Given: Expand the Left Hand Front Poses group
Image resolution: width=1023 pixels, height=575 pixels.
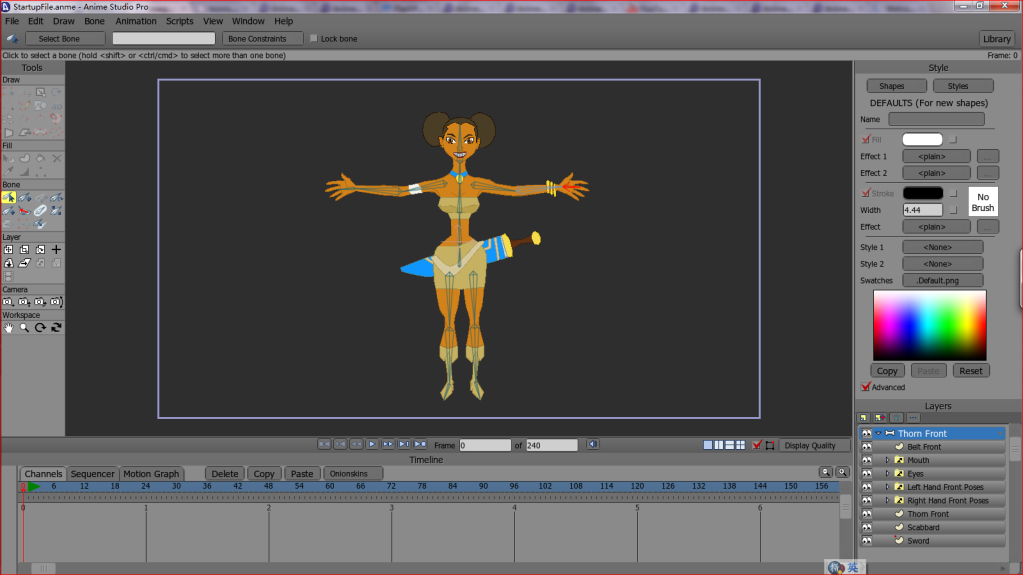Looking at the screenshot, I should pyautogui.click(x=887, y=487).
